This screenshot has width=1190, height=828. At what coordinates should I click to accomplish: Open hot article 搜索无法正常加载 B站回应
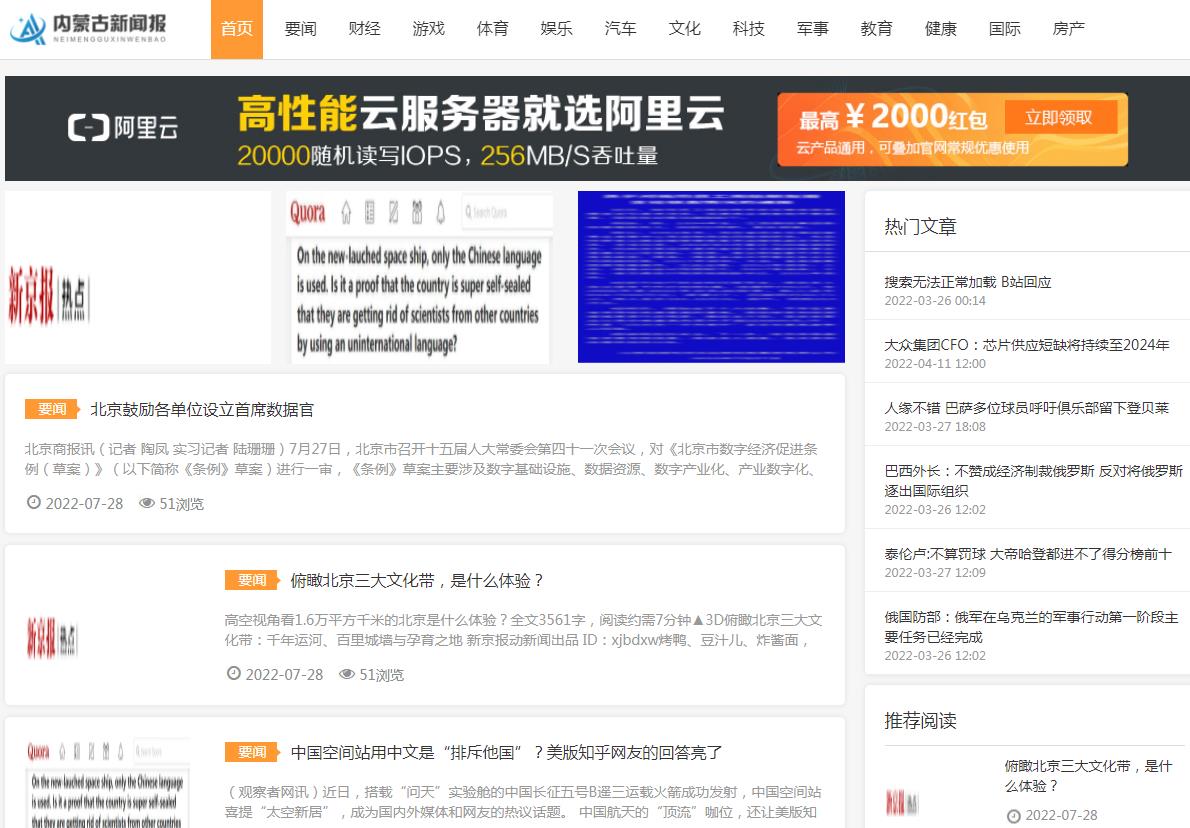[968, 282]
